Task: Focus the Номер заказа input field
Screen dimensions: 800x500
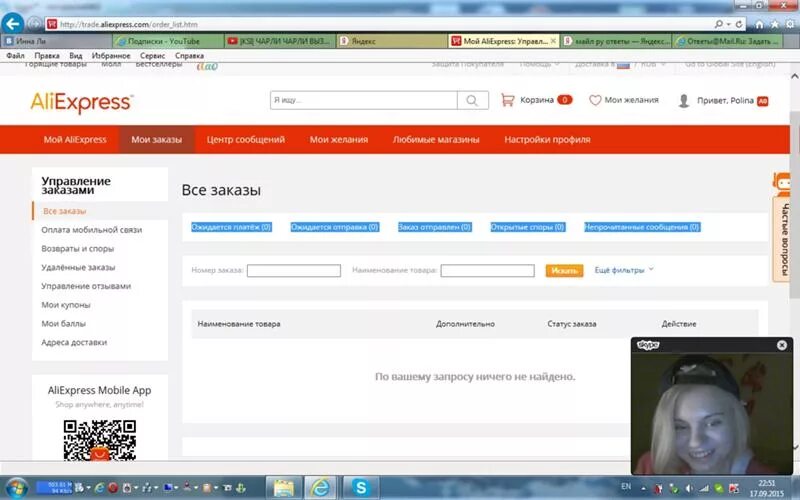Action: (294, 270)
